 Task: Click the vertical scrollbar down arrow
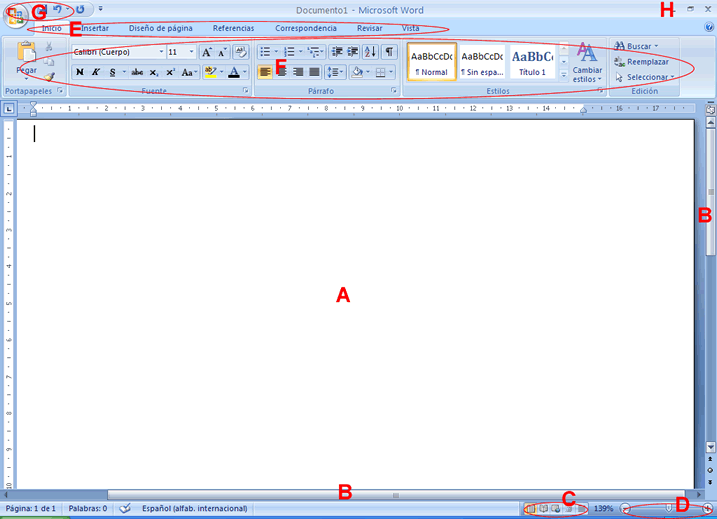710,447
